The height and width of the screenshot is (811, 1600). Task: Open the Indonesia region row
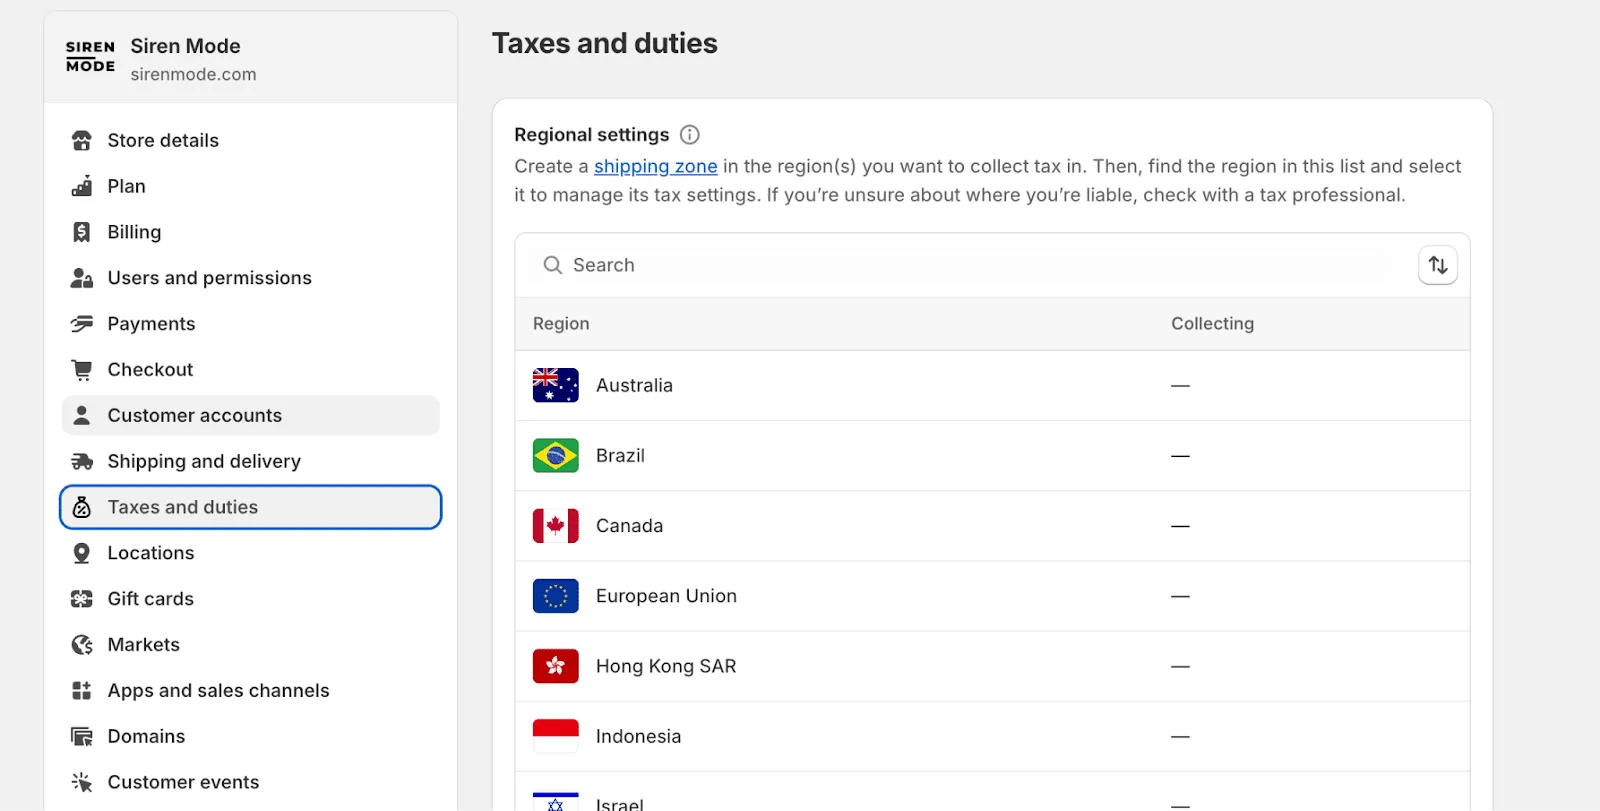pos(992,737)
